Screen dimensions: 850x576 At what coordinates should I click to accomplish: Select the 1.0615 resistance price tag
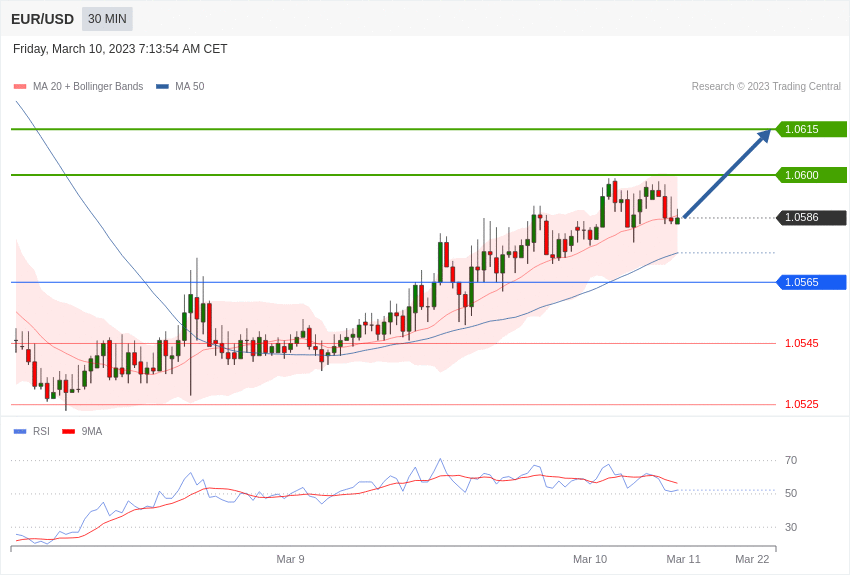point(812,130)
